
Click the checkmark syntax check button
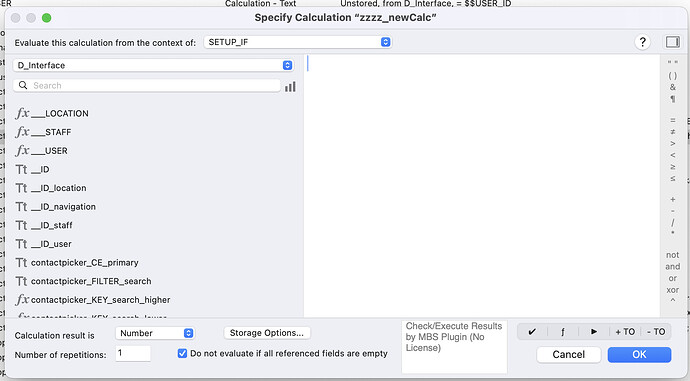[x=532, y=332]
